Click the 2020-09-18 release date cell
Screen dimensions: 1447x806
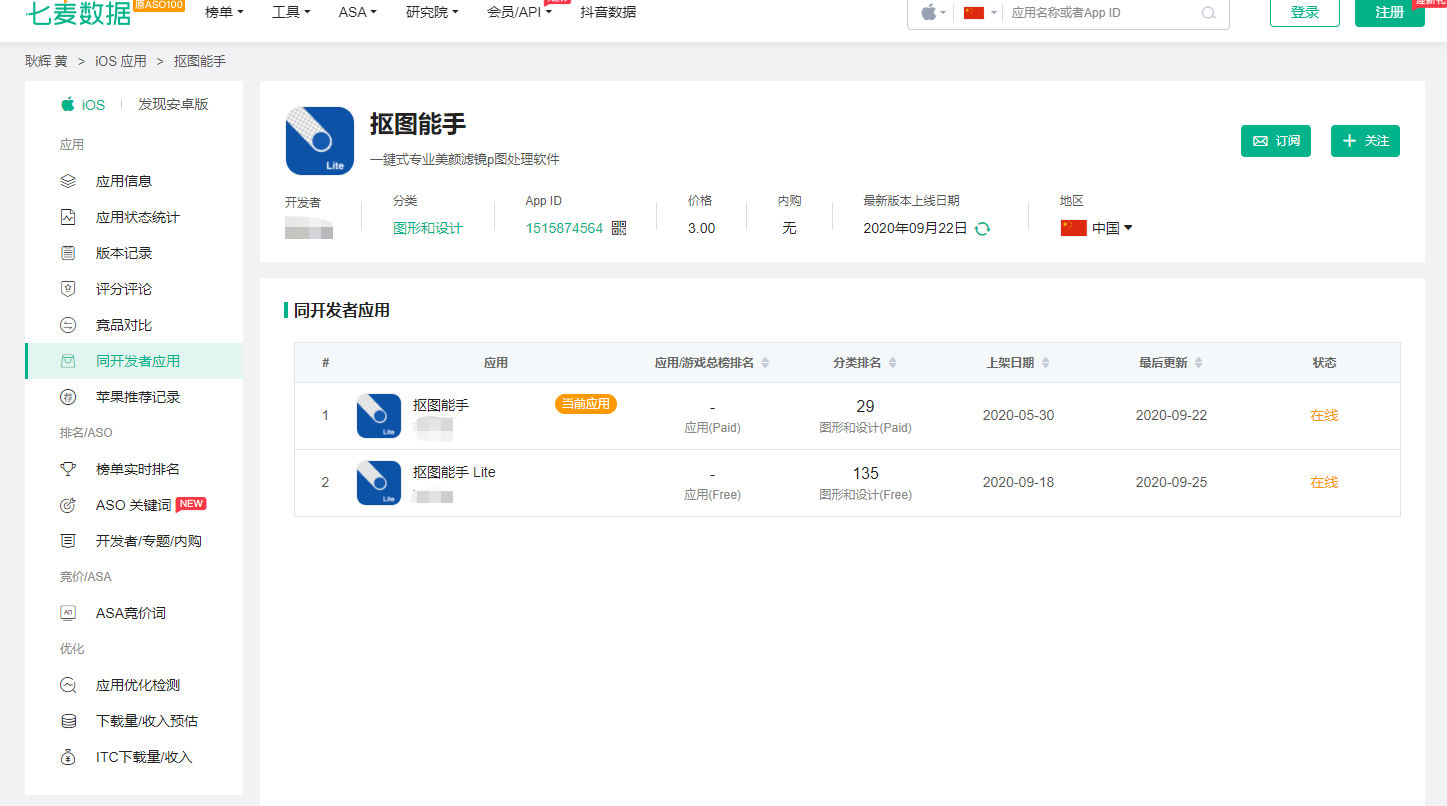[1018, 482]
